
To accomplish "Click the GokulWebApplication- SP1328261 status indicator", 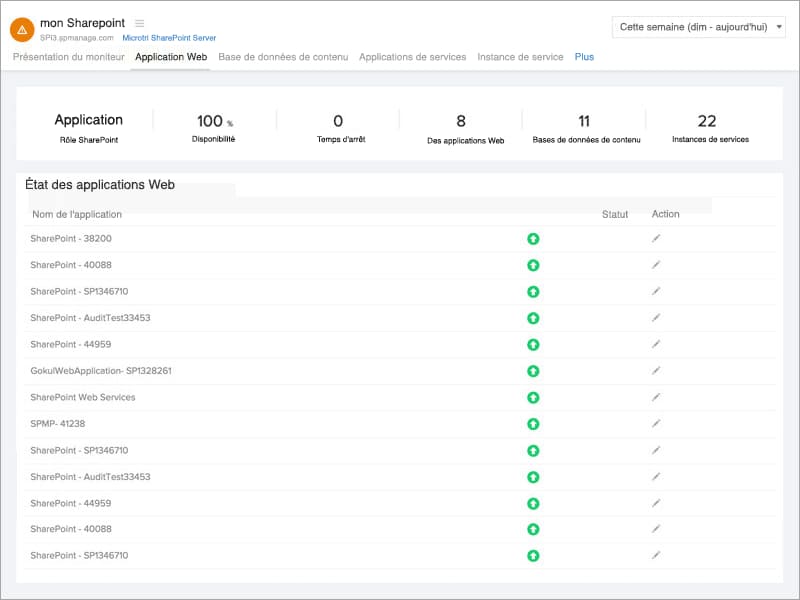I will coord(533,371).
